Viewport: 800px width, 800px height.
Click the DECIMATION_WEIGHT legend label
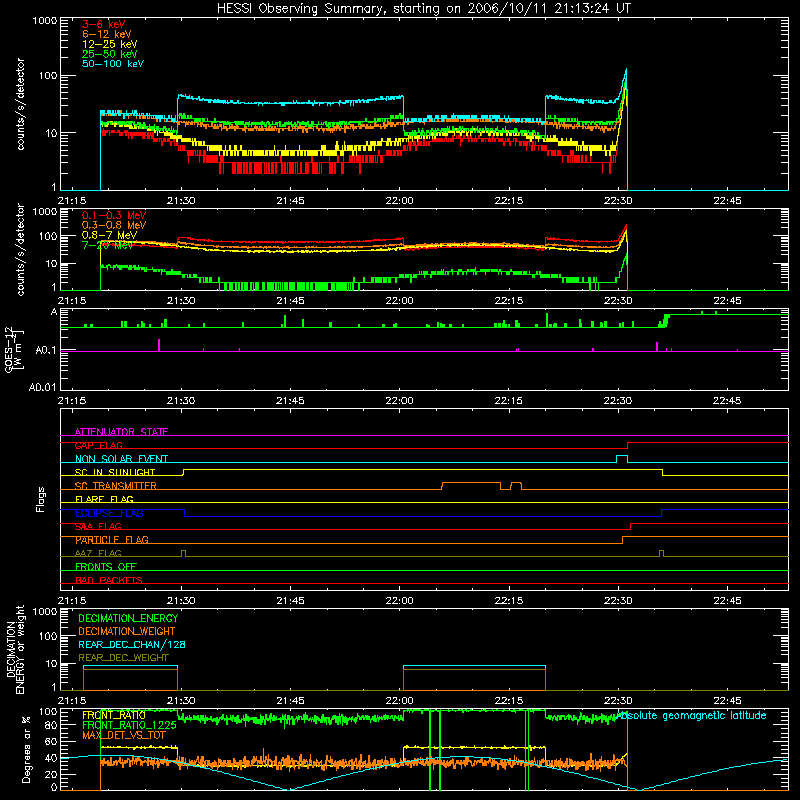pos(127,631)
